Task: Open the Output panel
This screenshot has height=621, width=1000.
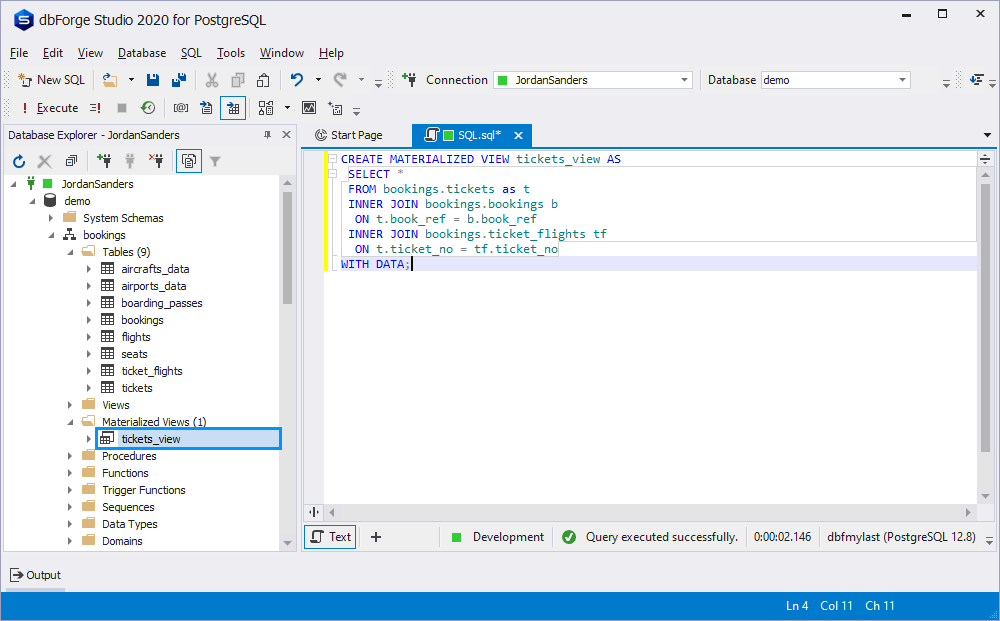Action: pos(35,575)
